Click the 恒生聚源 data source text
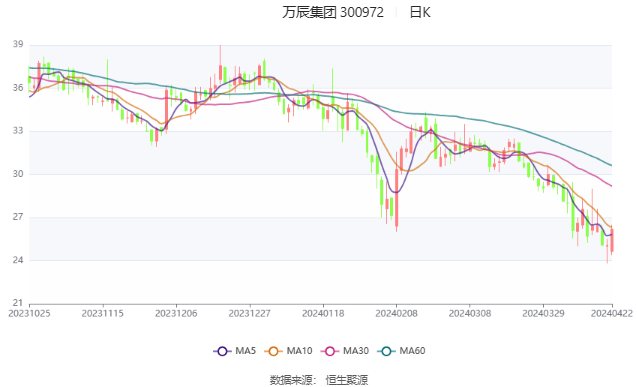Viewport: 637px width, 387px height. pos(347,380)
